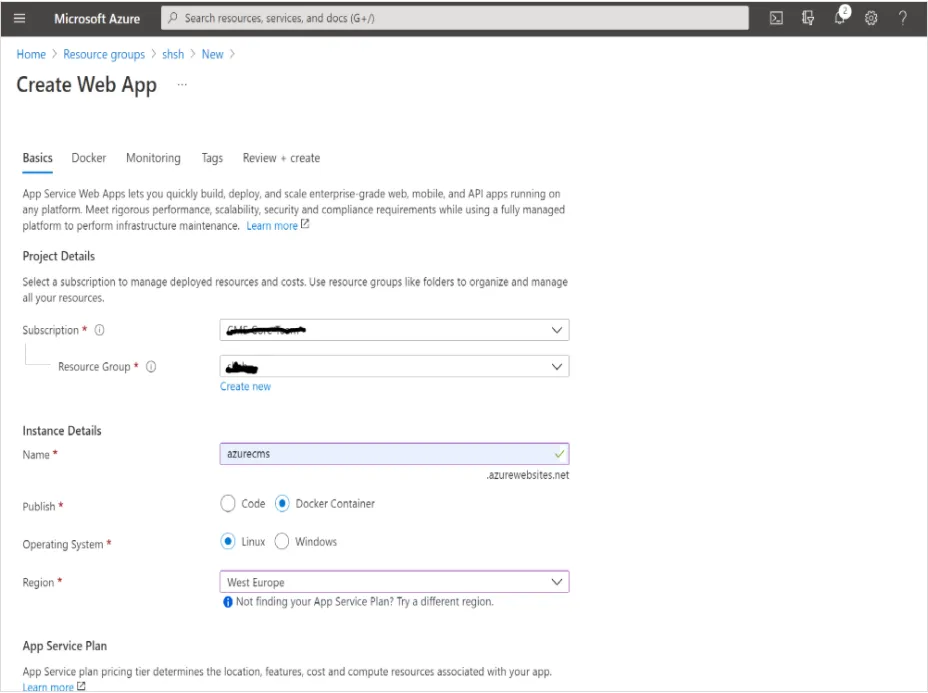Click the Project Details heading
Image resolution: width=928 pixels, height=693 pixels.
(59, 256)
